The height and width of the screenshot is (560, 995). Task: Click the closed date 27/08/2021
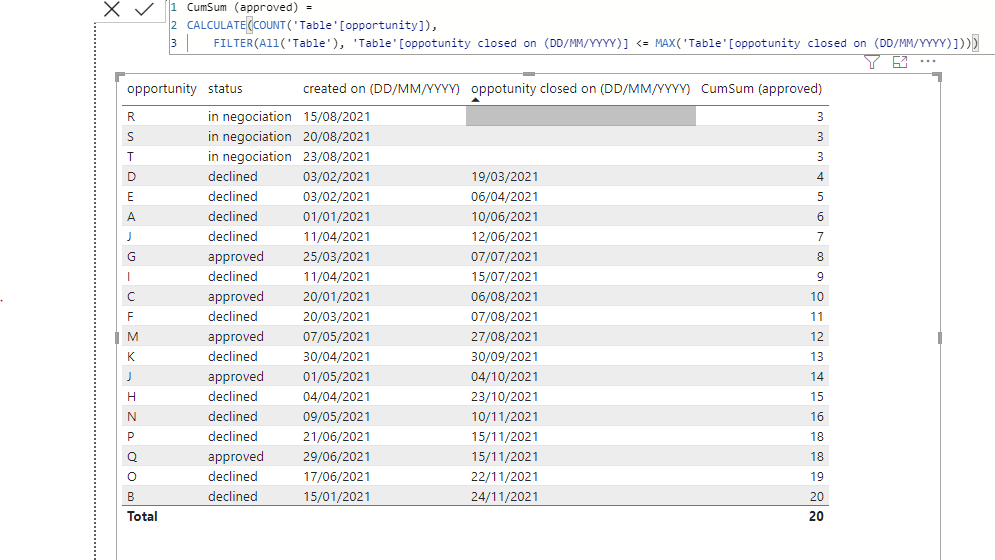click(x=504, y=337)
